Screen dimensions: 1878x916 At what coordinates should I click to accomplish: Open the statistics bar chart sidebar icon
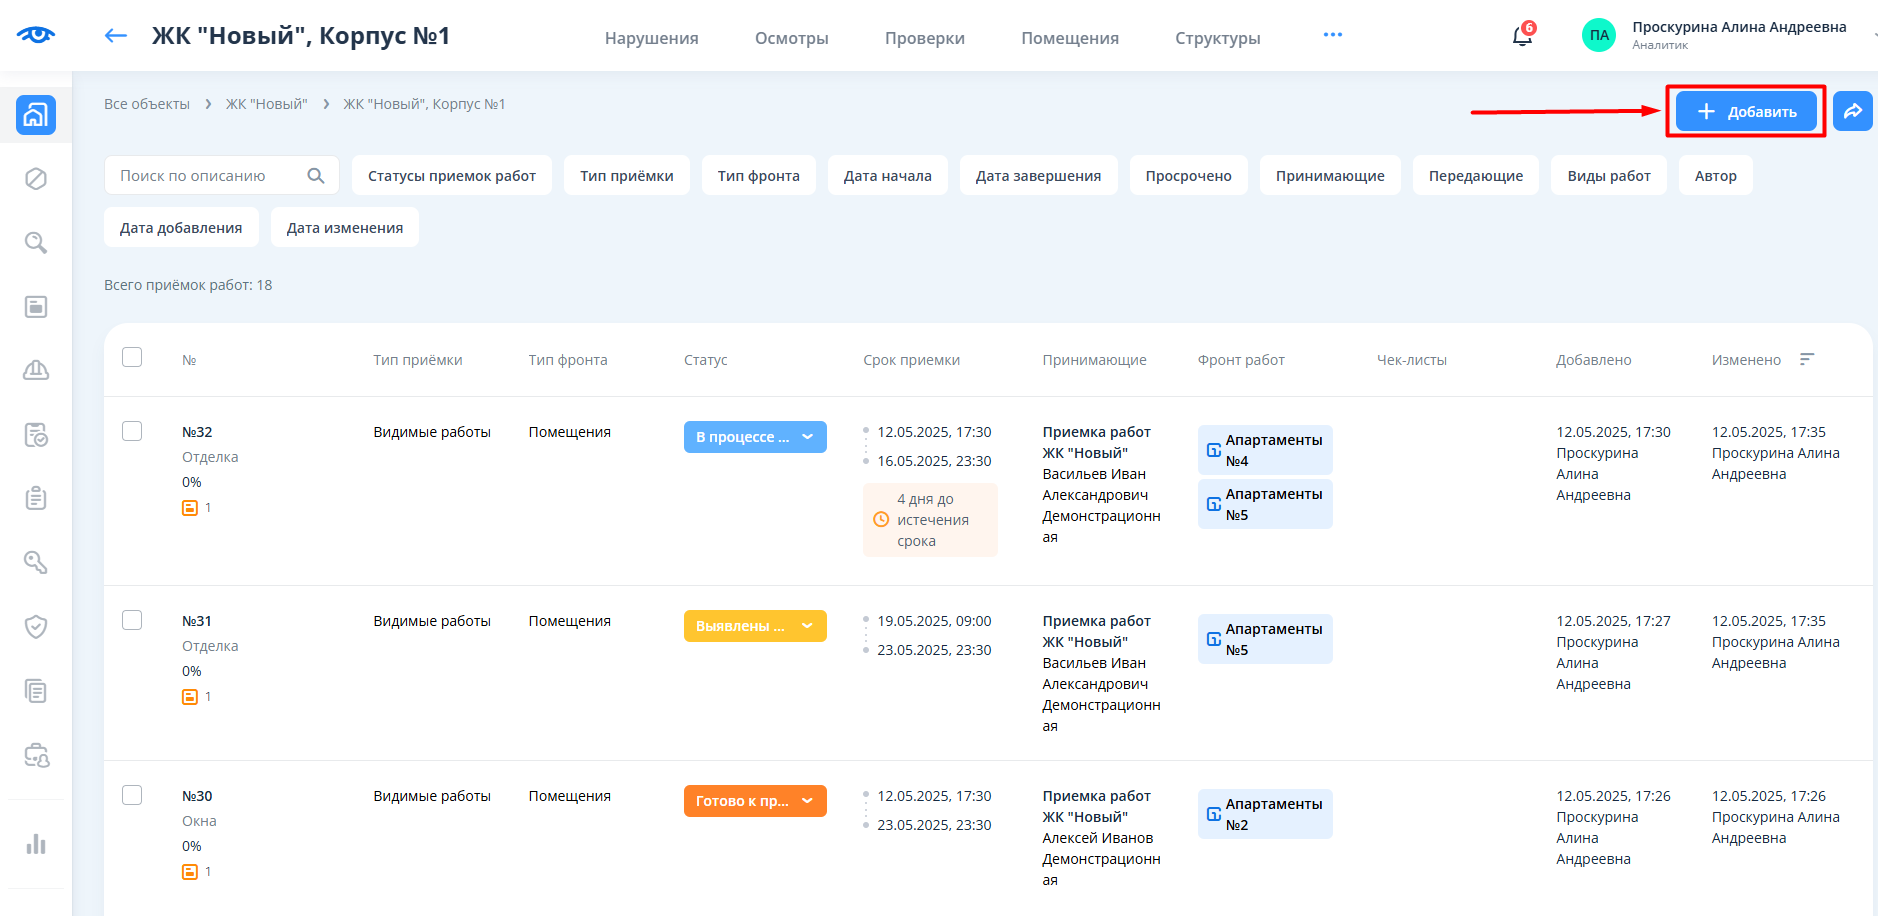point(36,844)
